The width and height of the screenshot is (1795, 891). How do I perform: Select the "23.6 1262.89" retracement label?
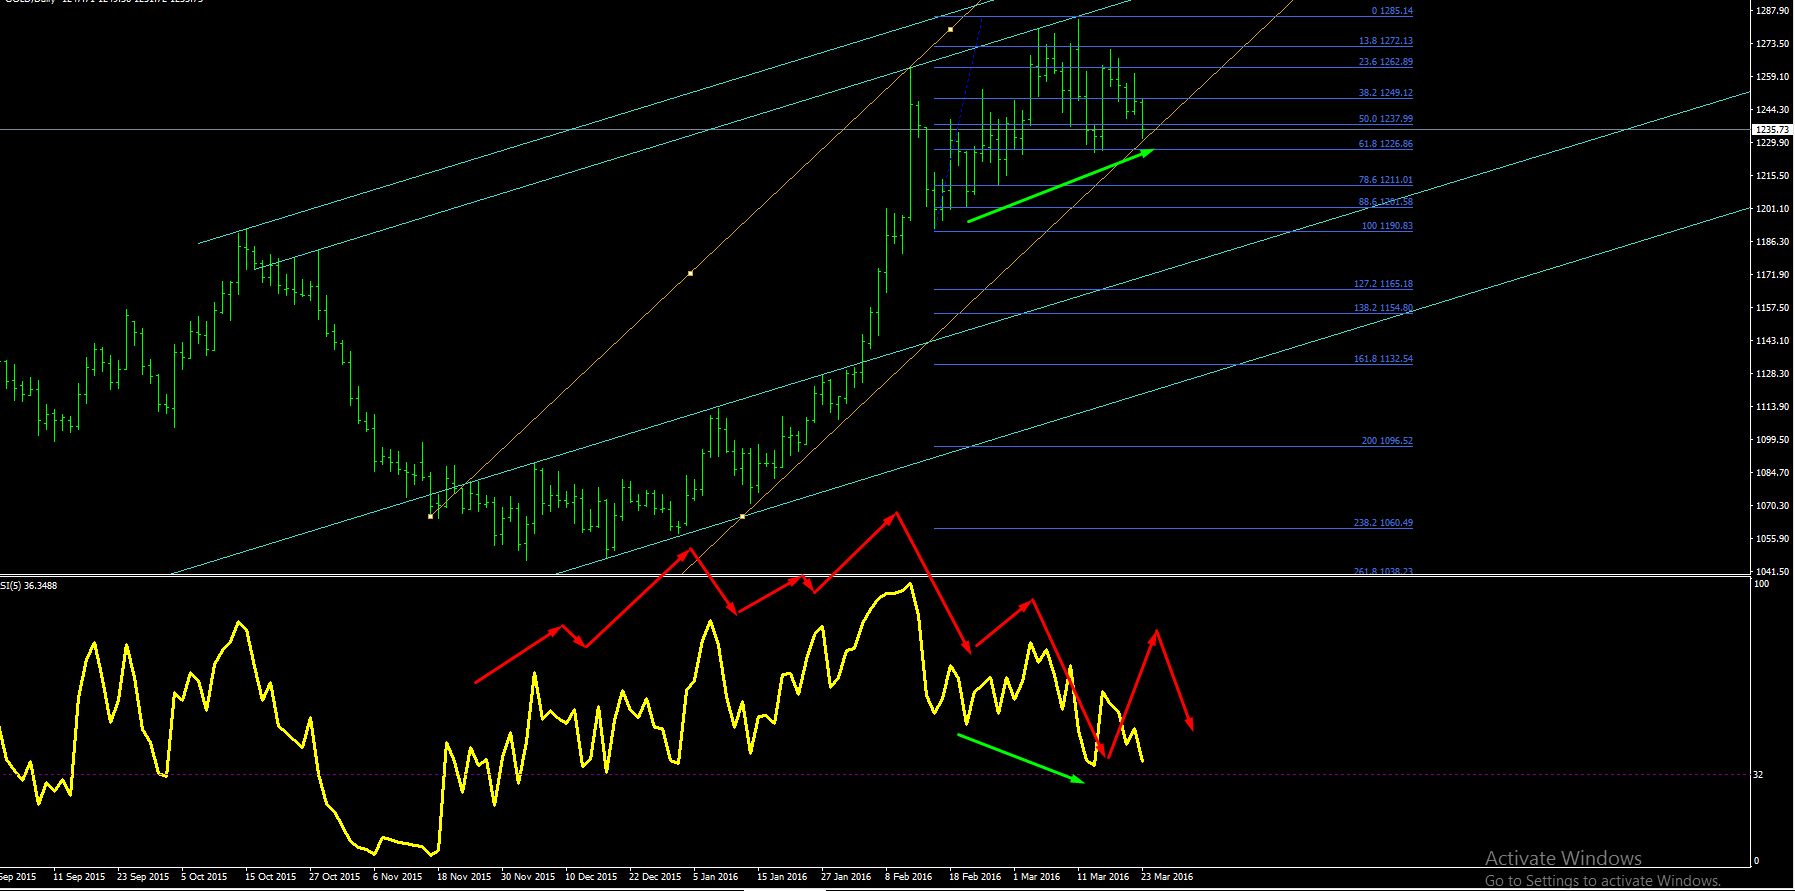coord(1385,62)
